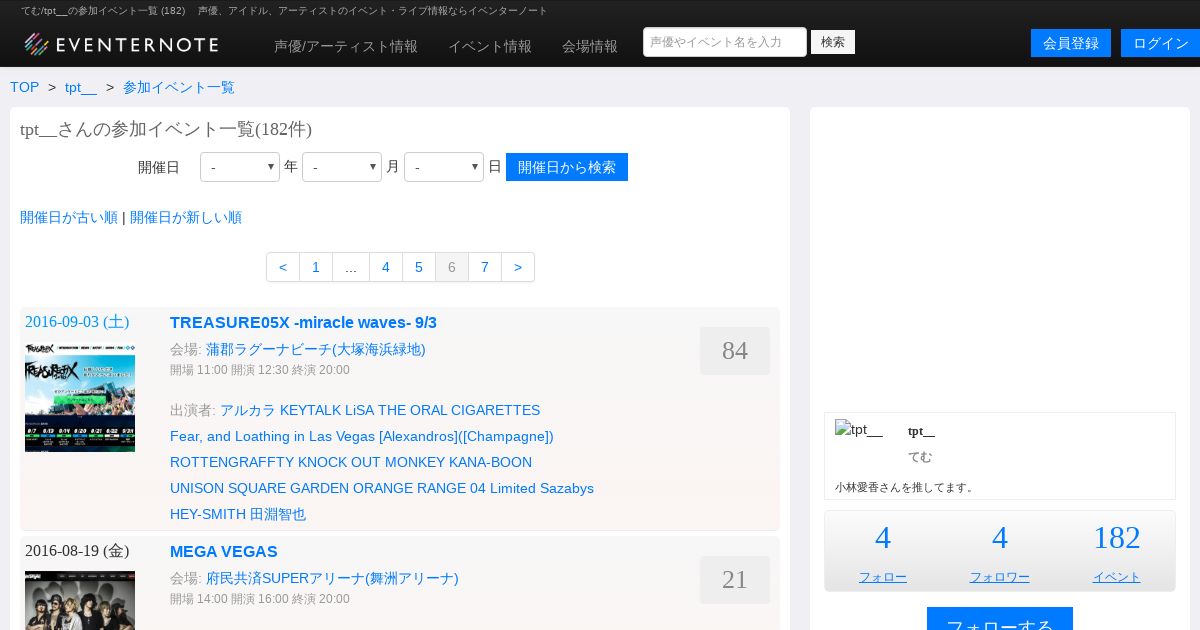Image resolution: width=1200 pixels, height=630 pixels.
Task: Click the pagination ellipsis item
Action: coord(351,267)
